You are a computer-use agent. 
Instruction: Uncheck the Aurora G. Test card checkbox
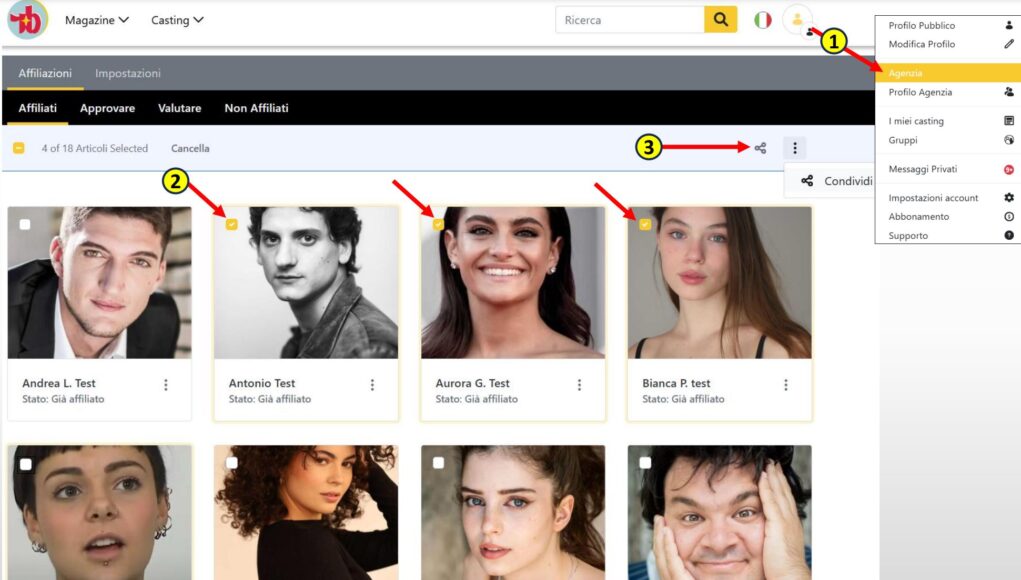tap(438, 225)
